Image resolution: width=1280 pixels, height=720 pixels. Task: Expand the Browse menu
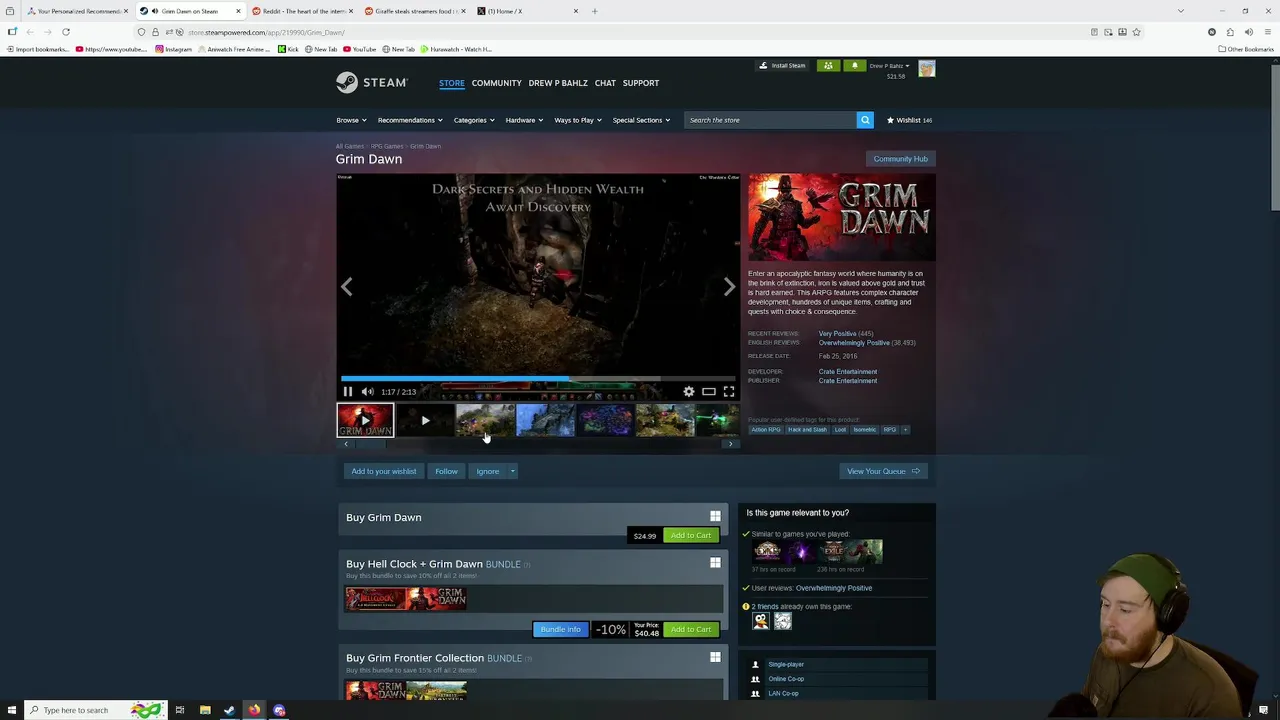(351, 120)
